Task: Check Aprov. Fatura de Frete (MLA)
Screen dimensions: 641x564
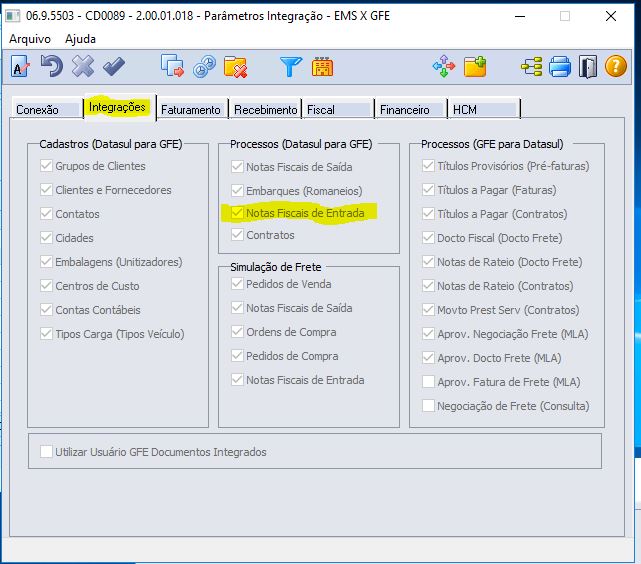Action: 428,382
